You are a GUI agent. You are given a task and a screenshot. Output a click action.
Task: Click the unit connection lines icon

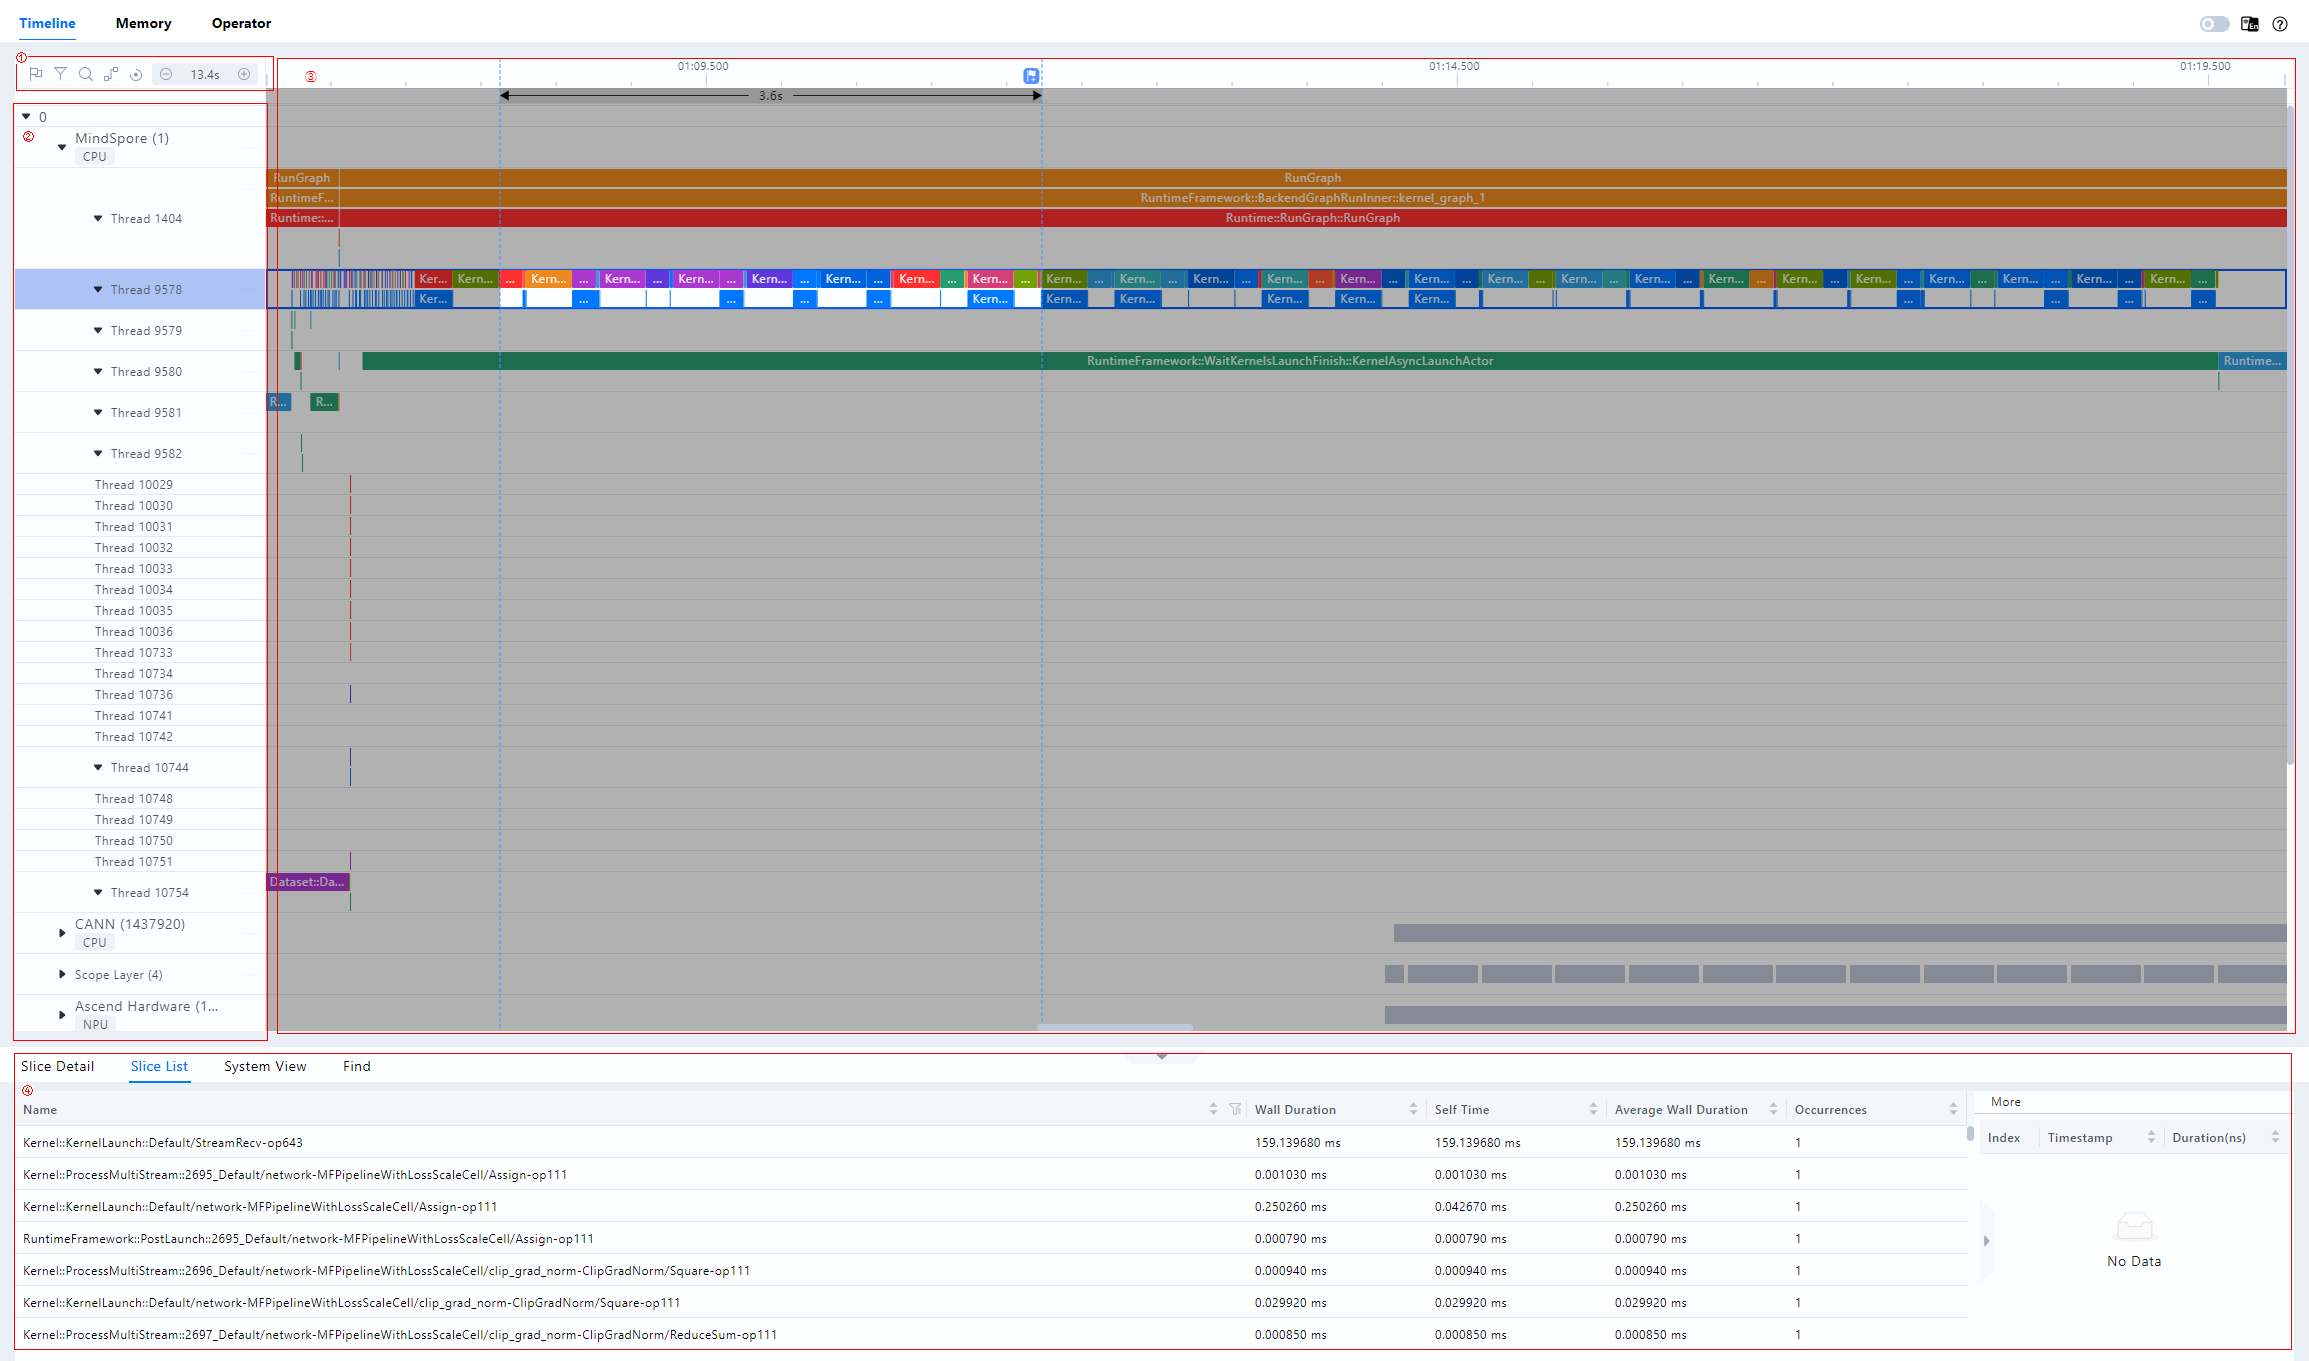click(x=111, y=74)
